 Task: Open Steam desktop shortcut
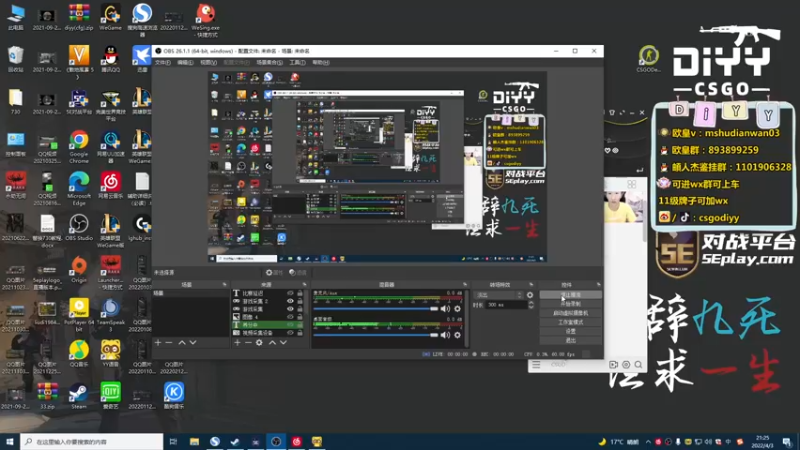click(x=79, y=396)
